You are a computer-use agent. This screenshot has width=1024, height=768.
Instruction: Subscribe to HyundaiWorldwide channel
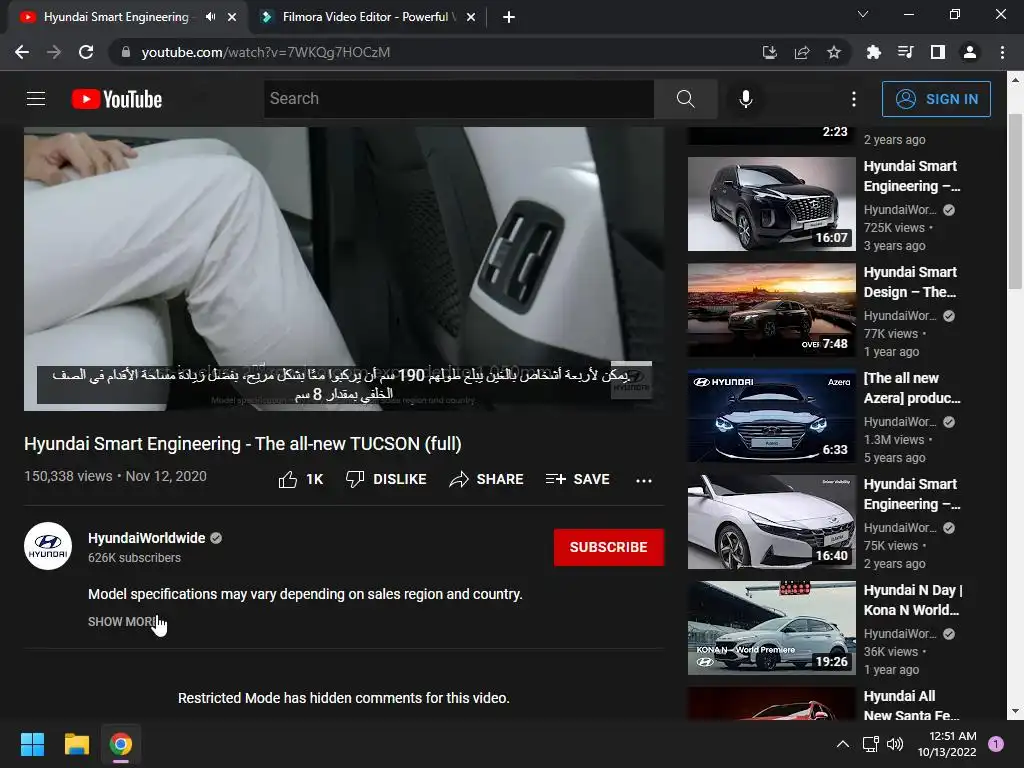click(x=609, y=547)
